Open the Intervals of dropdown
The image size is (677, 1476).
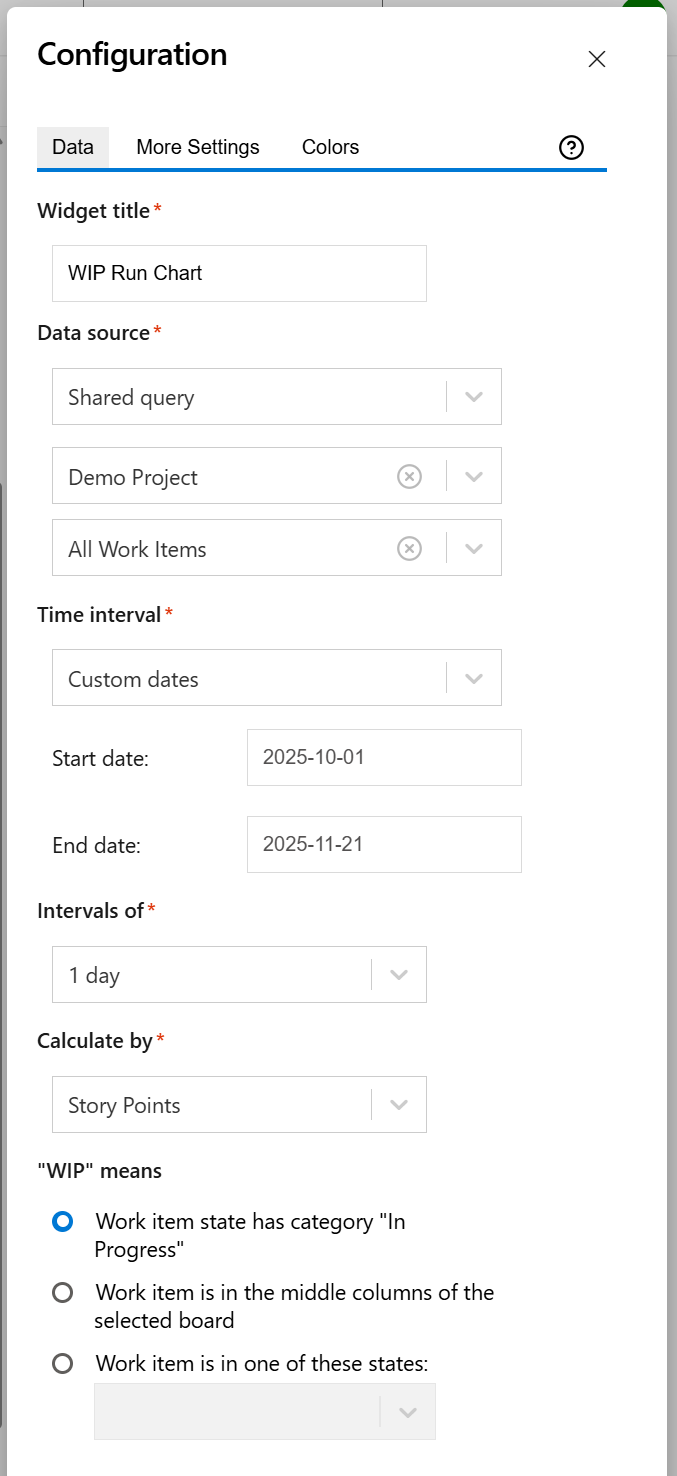[x=399, y=974]
